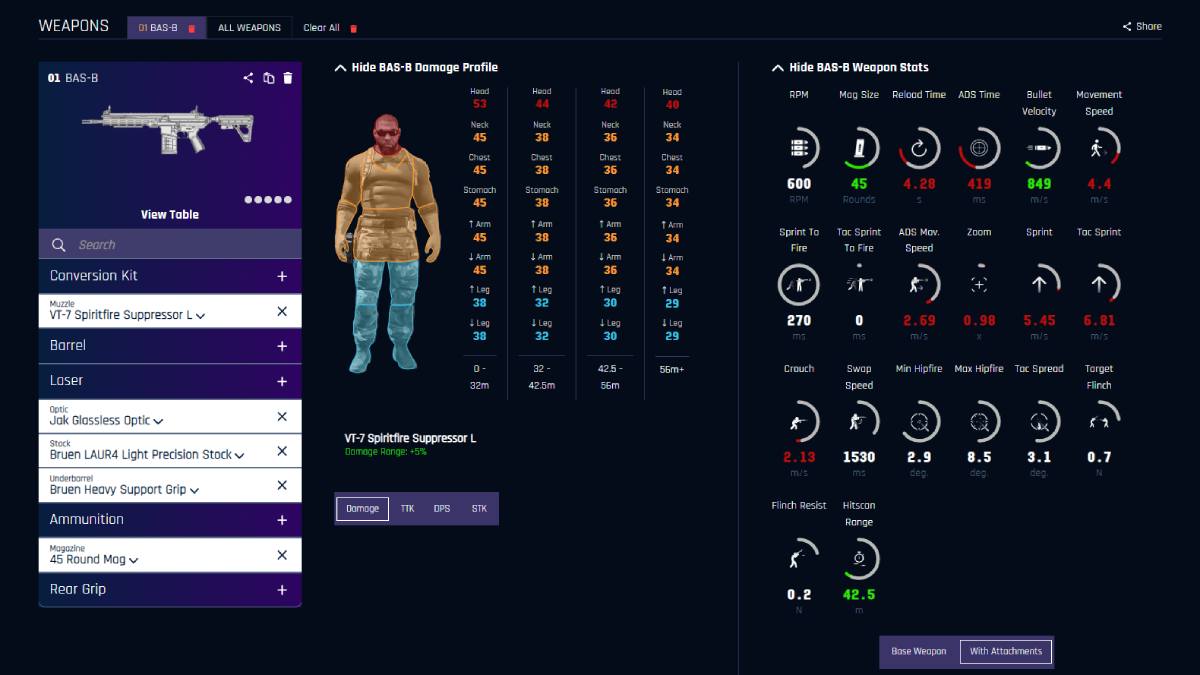Duplicate the BAS-B weapon build
Viewport: 1200px width, 675px height.
click(268, 78)
